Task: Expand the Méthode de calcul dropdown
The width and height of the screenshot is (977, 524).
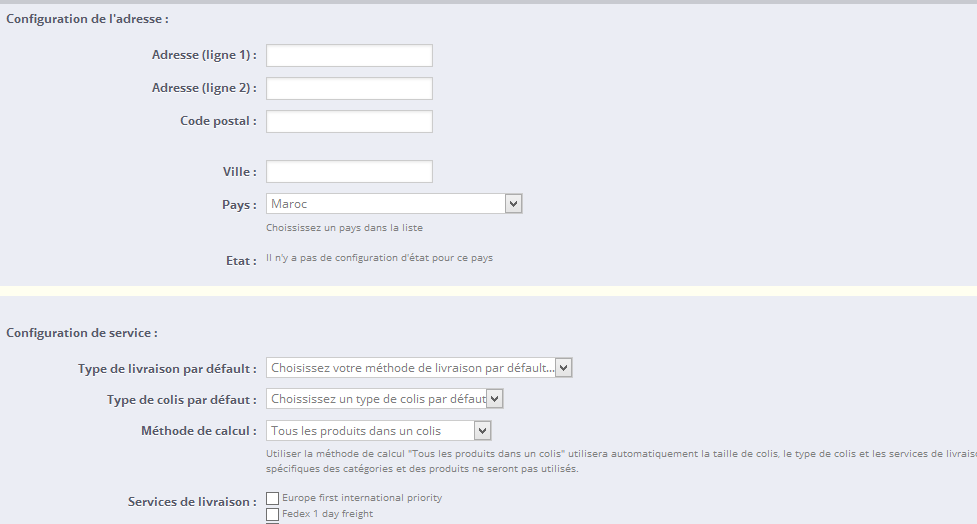Action: (379, 431)
